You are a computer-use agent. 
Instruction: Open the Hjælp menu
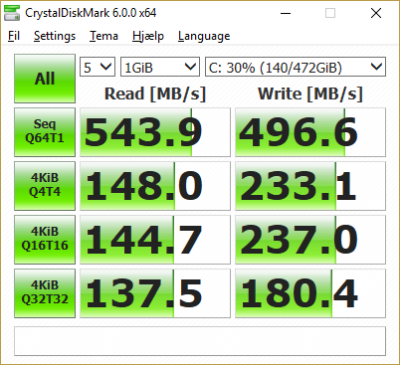(148, 36)
